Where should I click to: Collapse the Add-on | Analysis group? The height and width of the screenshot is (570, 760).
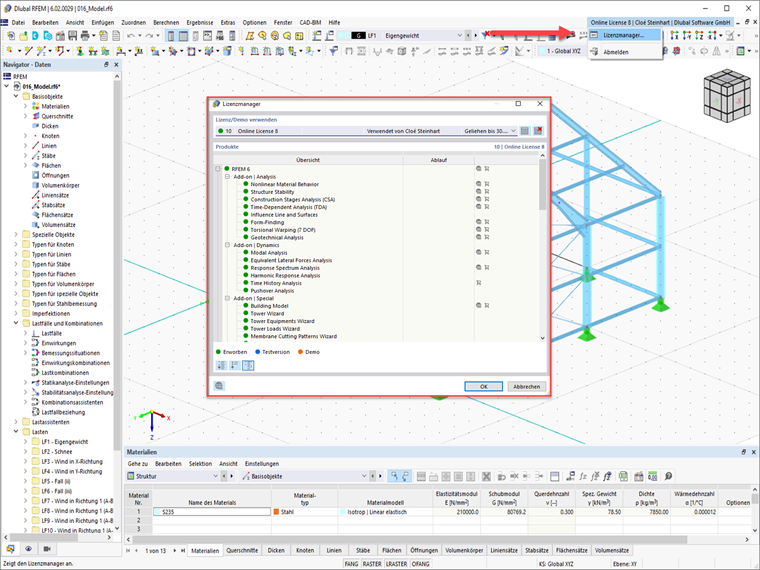point(227,176)
